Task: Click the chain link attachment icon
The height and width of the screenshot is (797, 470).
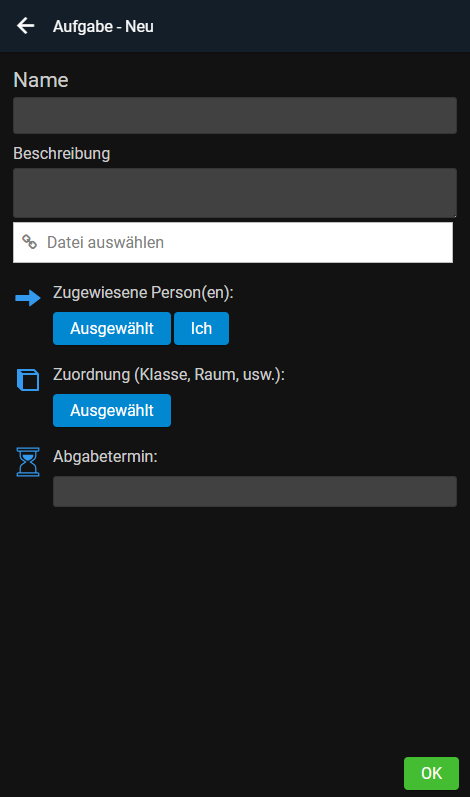Action: pos(29,242)
